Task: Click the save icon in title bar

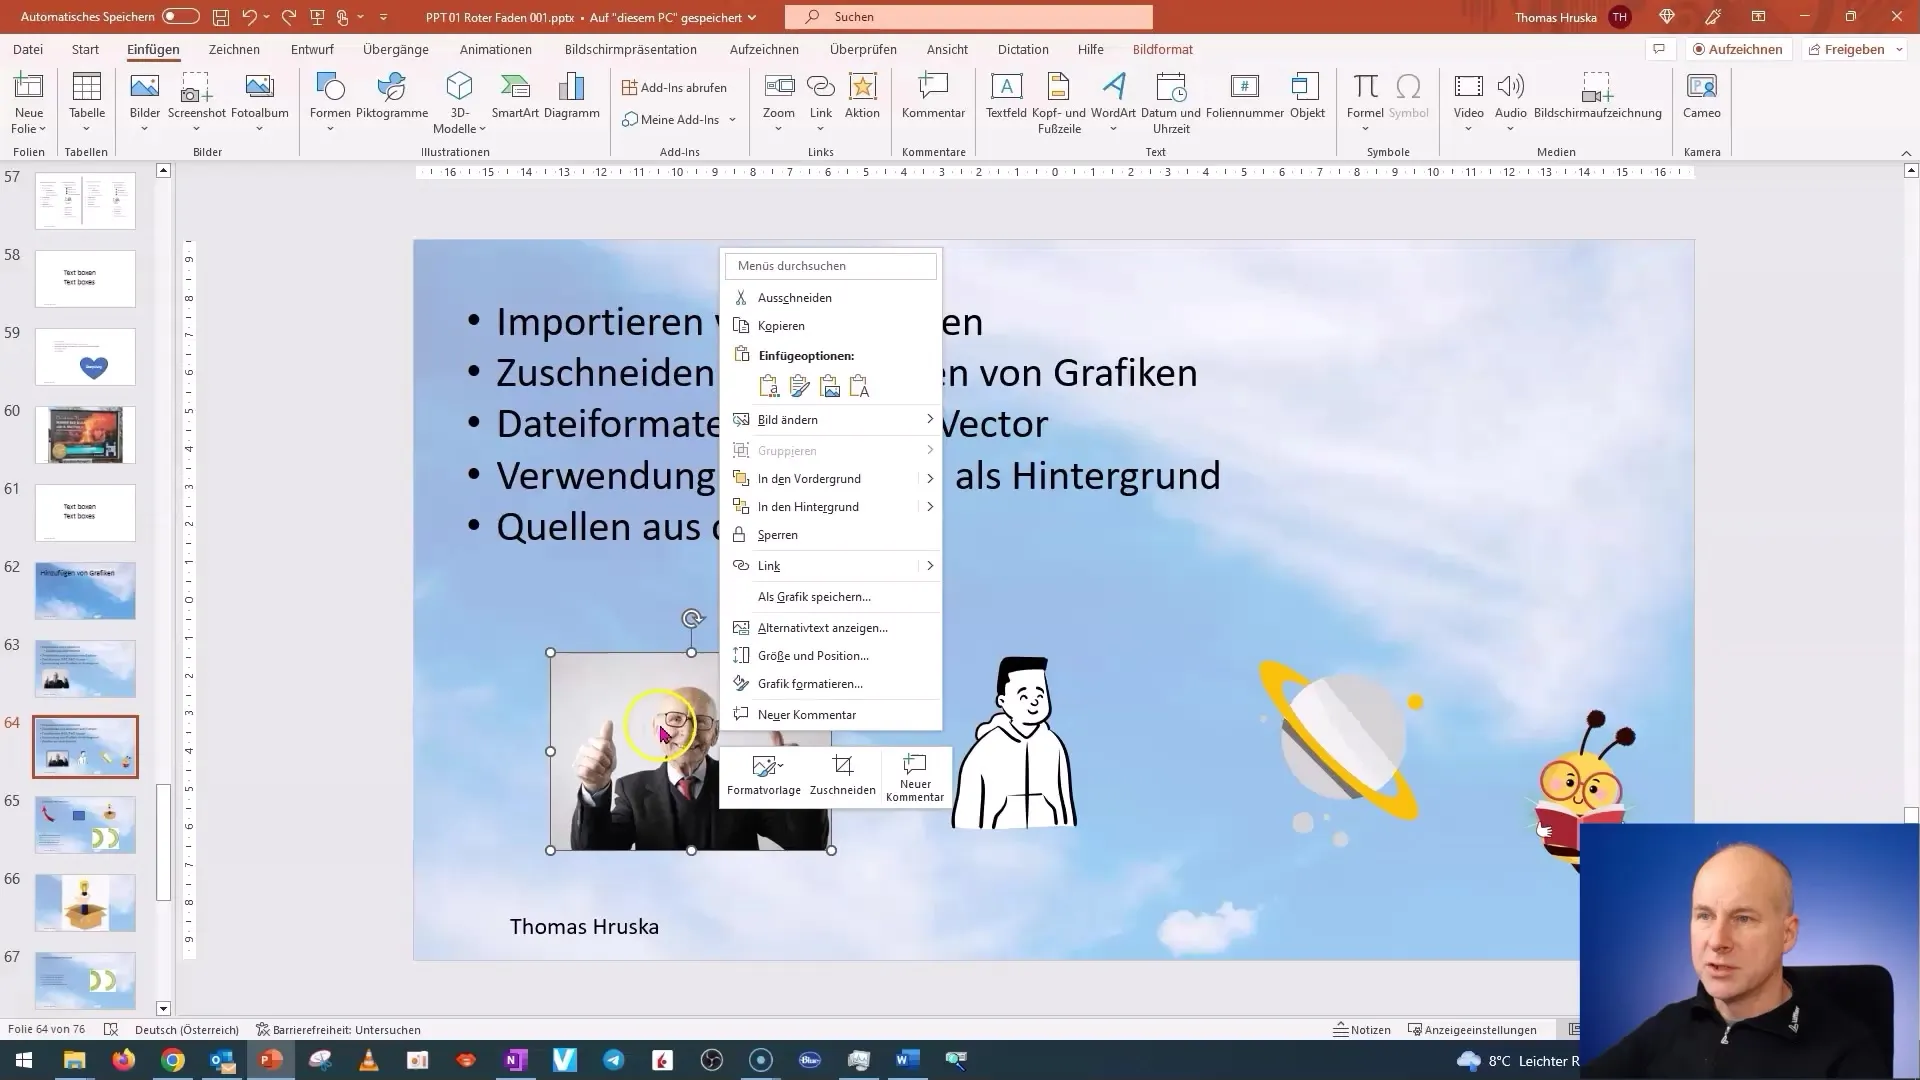Action: (221, 17)
